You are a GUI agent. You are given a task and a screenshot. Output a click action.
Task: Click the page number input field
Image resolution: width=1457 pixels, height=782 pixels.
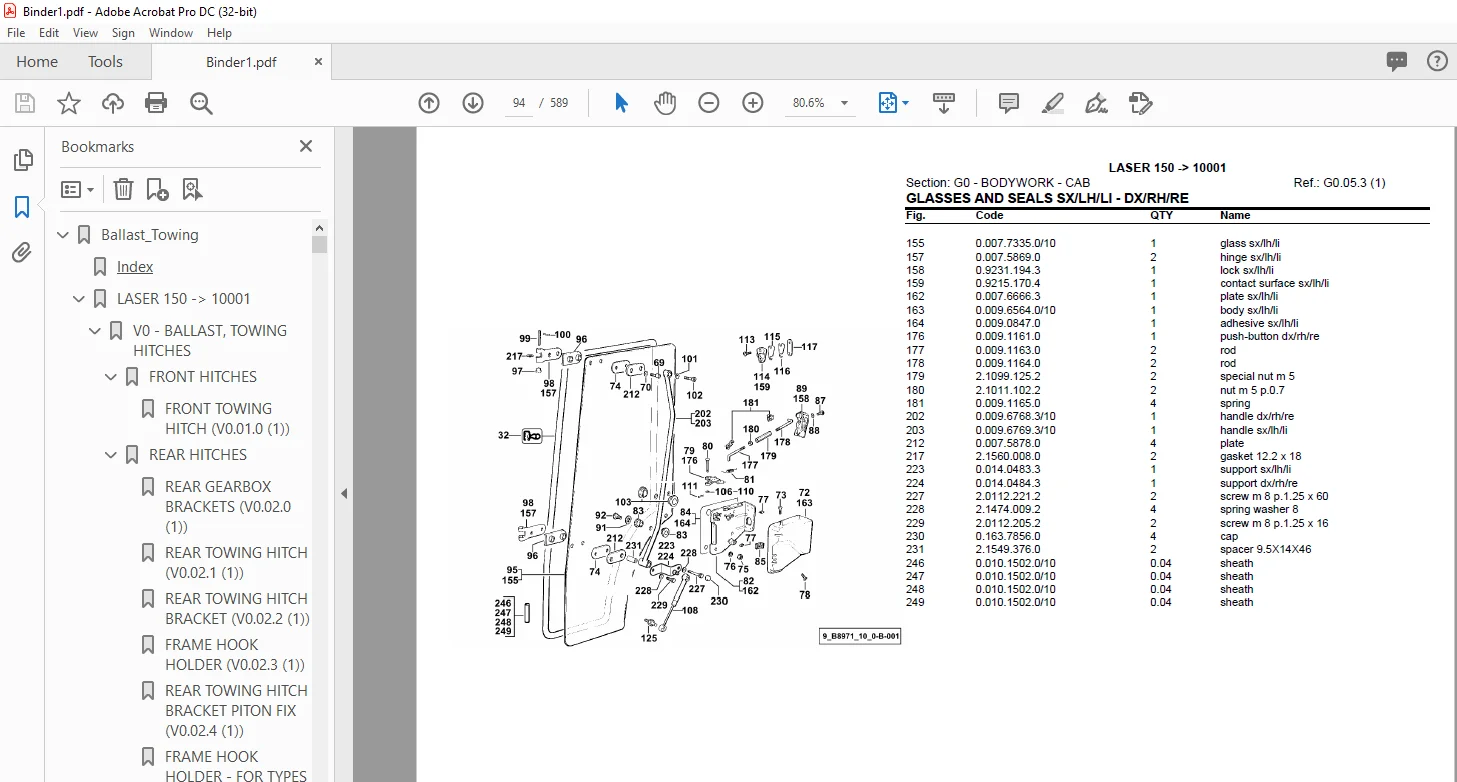coord(519,103)
